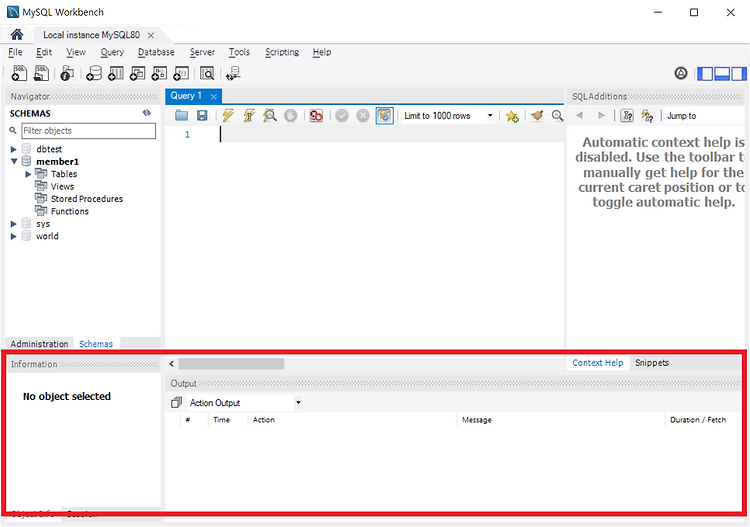Expand the sys schema

[x=13, y=224]
